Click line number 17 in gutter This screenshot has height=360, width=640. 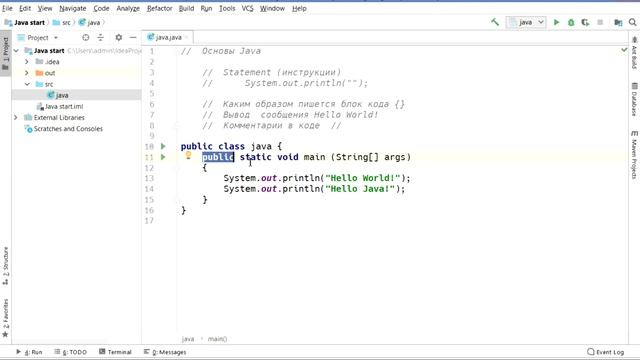pyautogui.click(x=149, y=221)
